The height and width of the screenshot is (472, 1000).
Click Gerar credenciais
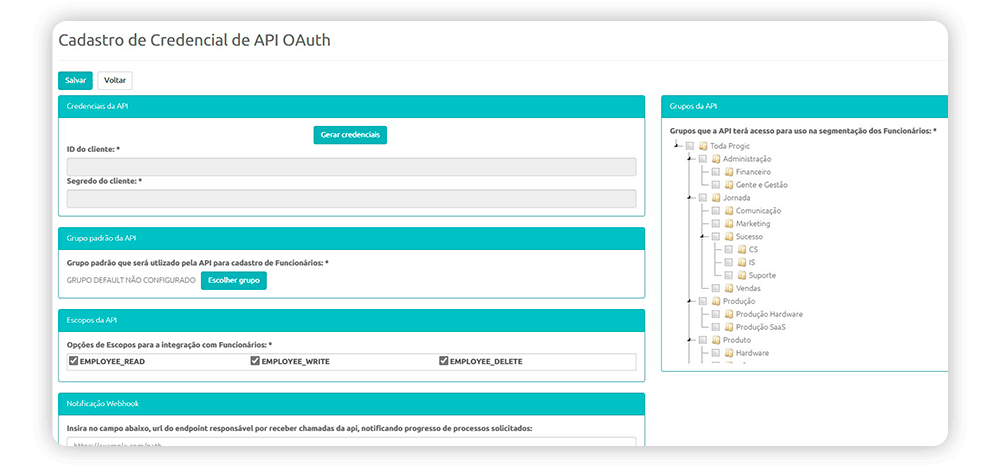350,135
